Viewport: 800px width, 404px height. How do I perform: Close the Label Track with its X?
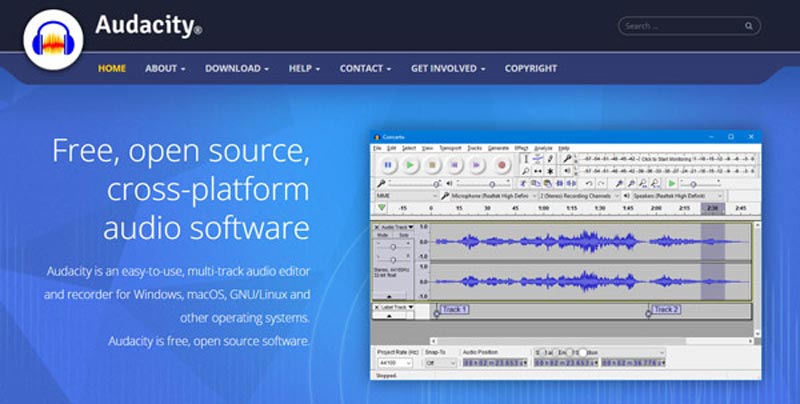pyautogui.click(x=377, y=307)
